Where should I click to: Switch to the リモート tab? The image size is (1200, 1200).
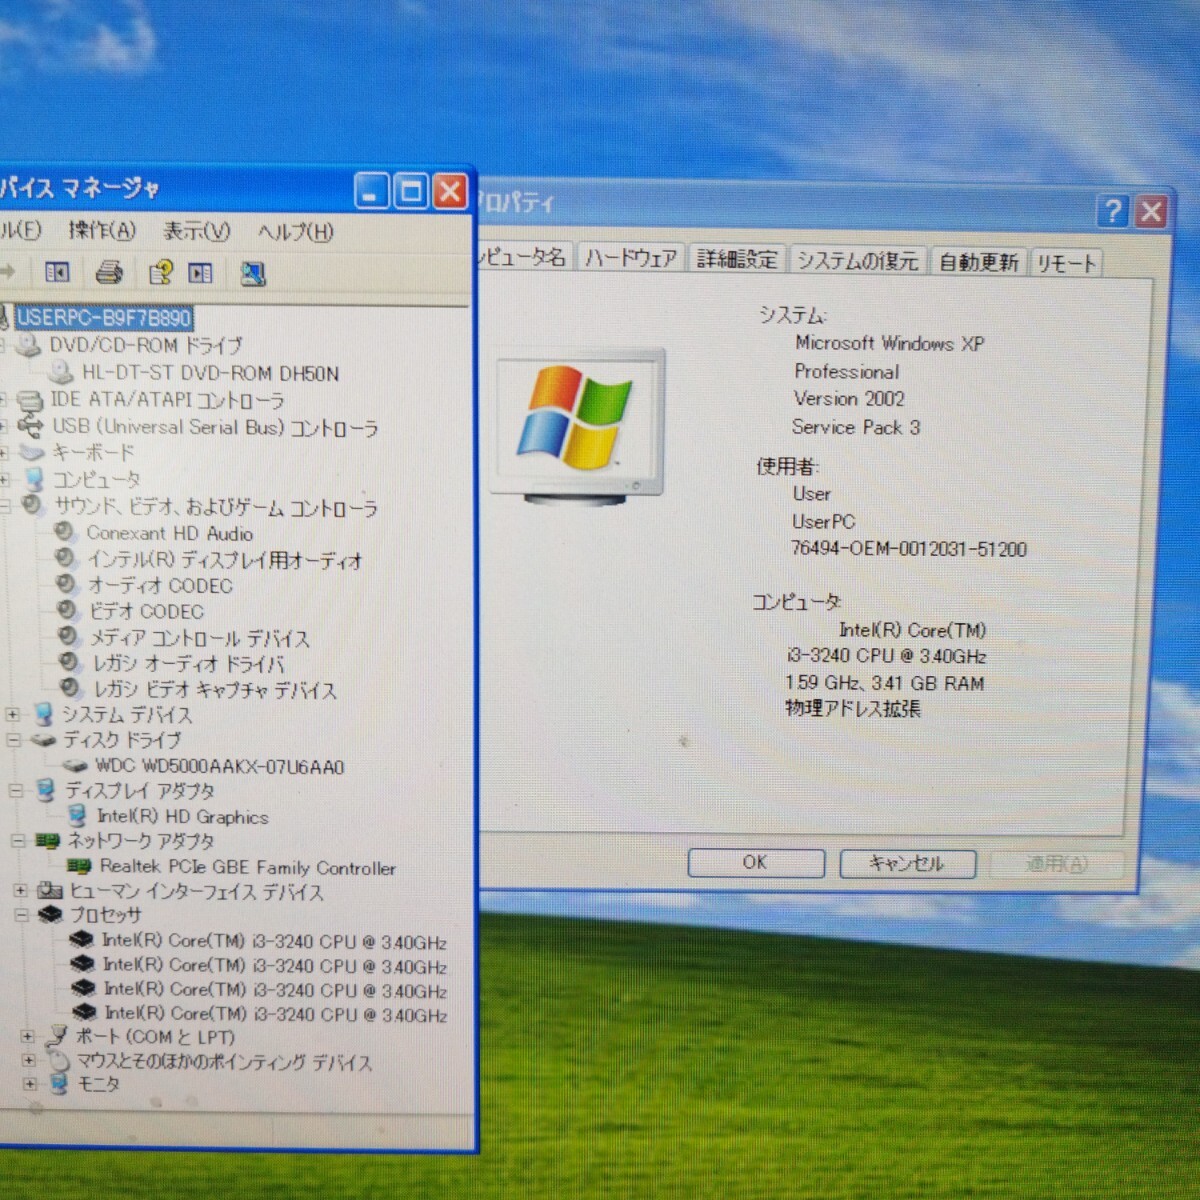click(x=1065, y=263)
